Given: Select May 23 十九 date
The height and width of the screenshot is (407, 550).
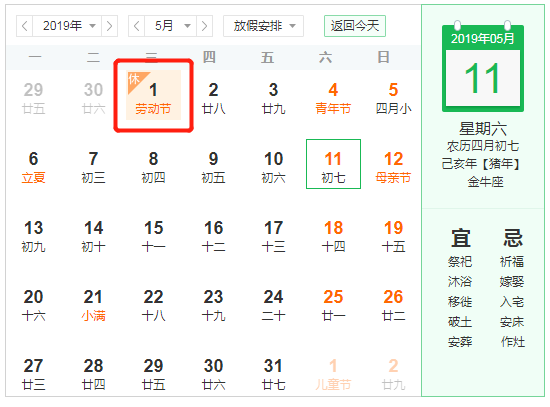Looking at the screenshot, I should click(x=213, y=306).
